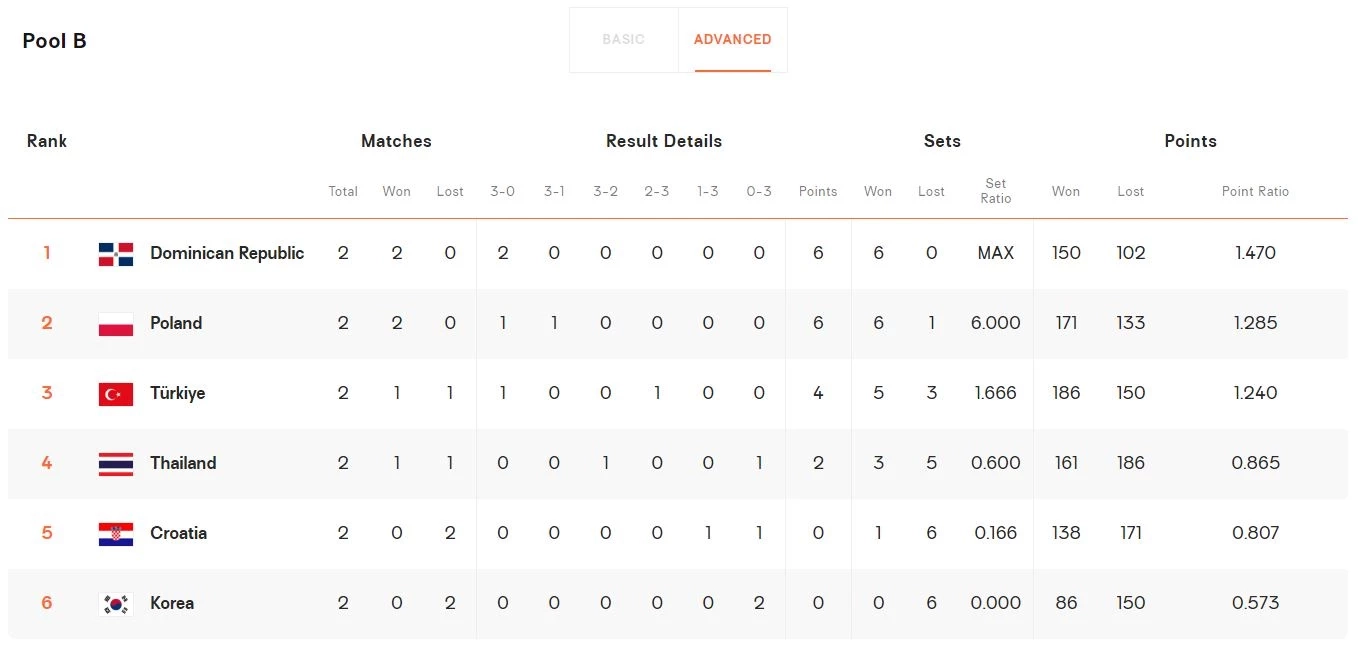Click the Croatia team name
This screenshot has height=658, width=1358.
(x=178, y=533)
